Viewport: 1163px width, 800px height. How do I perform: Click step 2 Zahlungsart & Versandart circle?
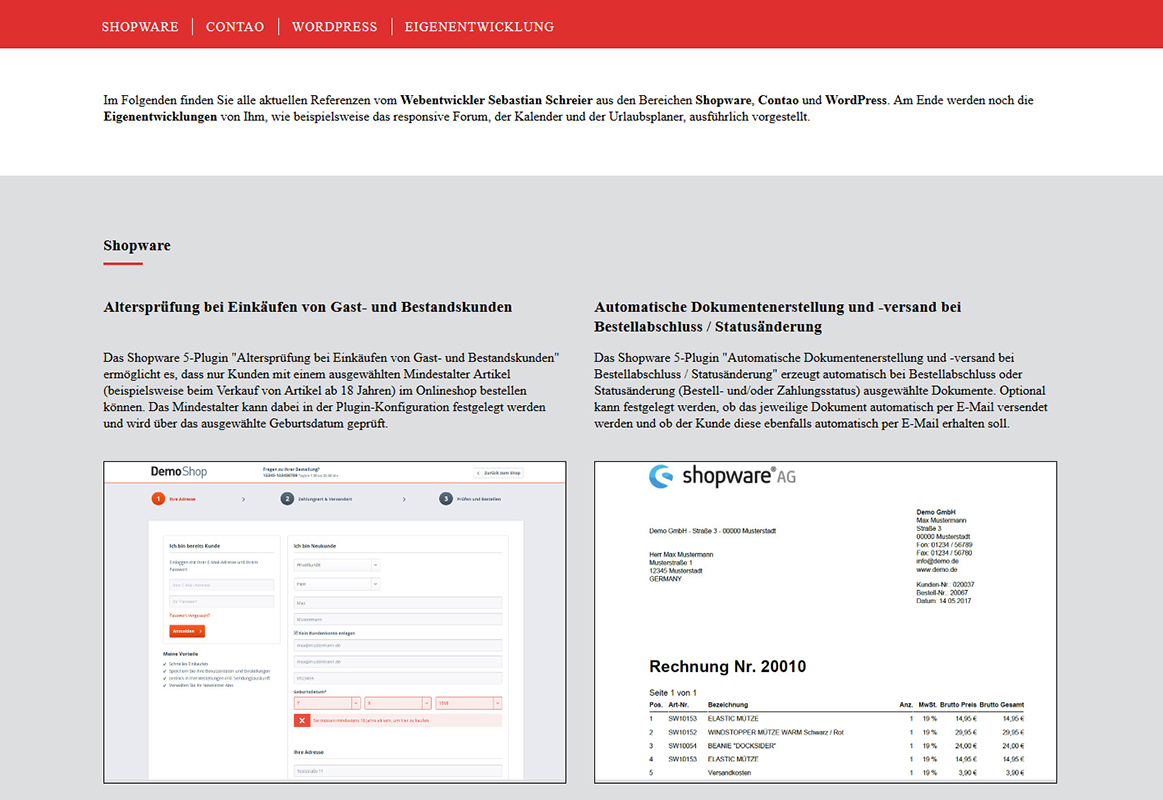tap(287, 499)
